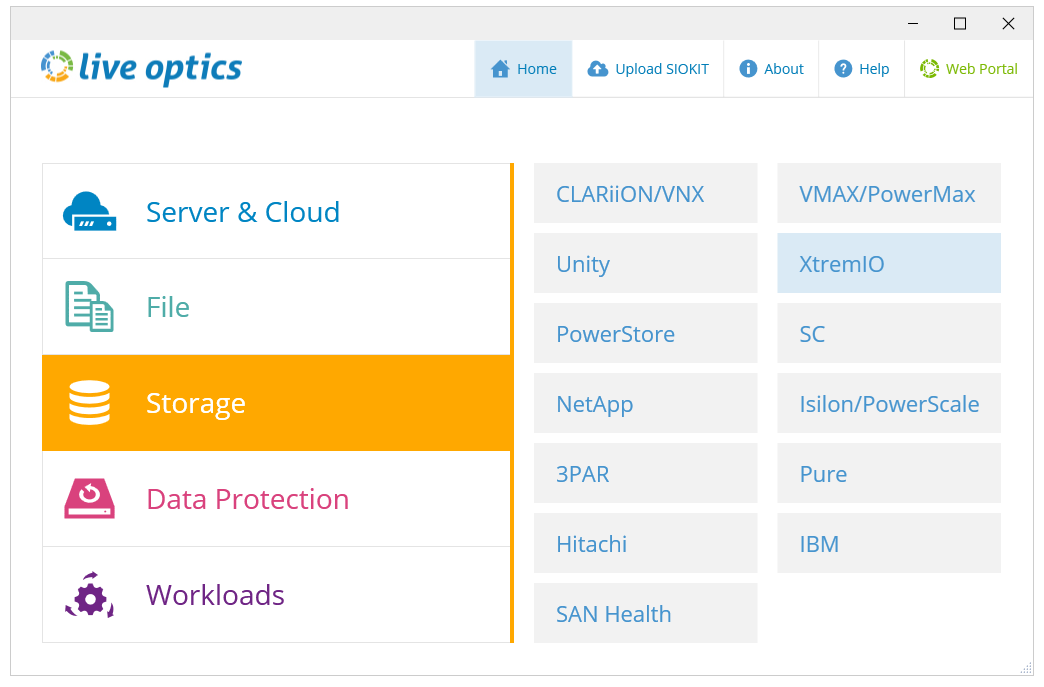
Task: Click the Home house icon
Action: click(x=500, y=69)
